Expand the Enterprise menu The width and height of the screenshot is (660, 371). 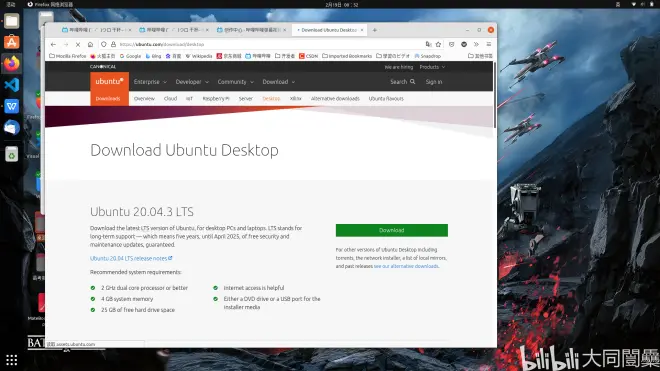click(150, 82)
